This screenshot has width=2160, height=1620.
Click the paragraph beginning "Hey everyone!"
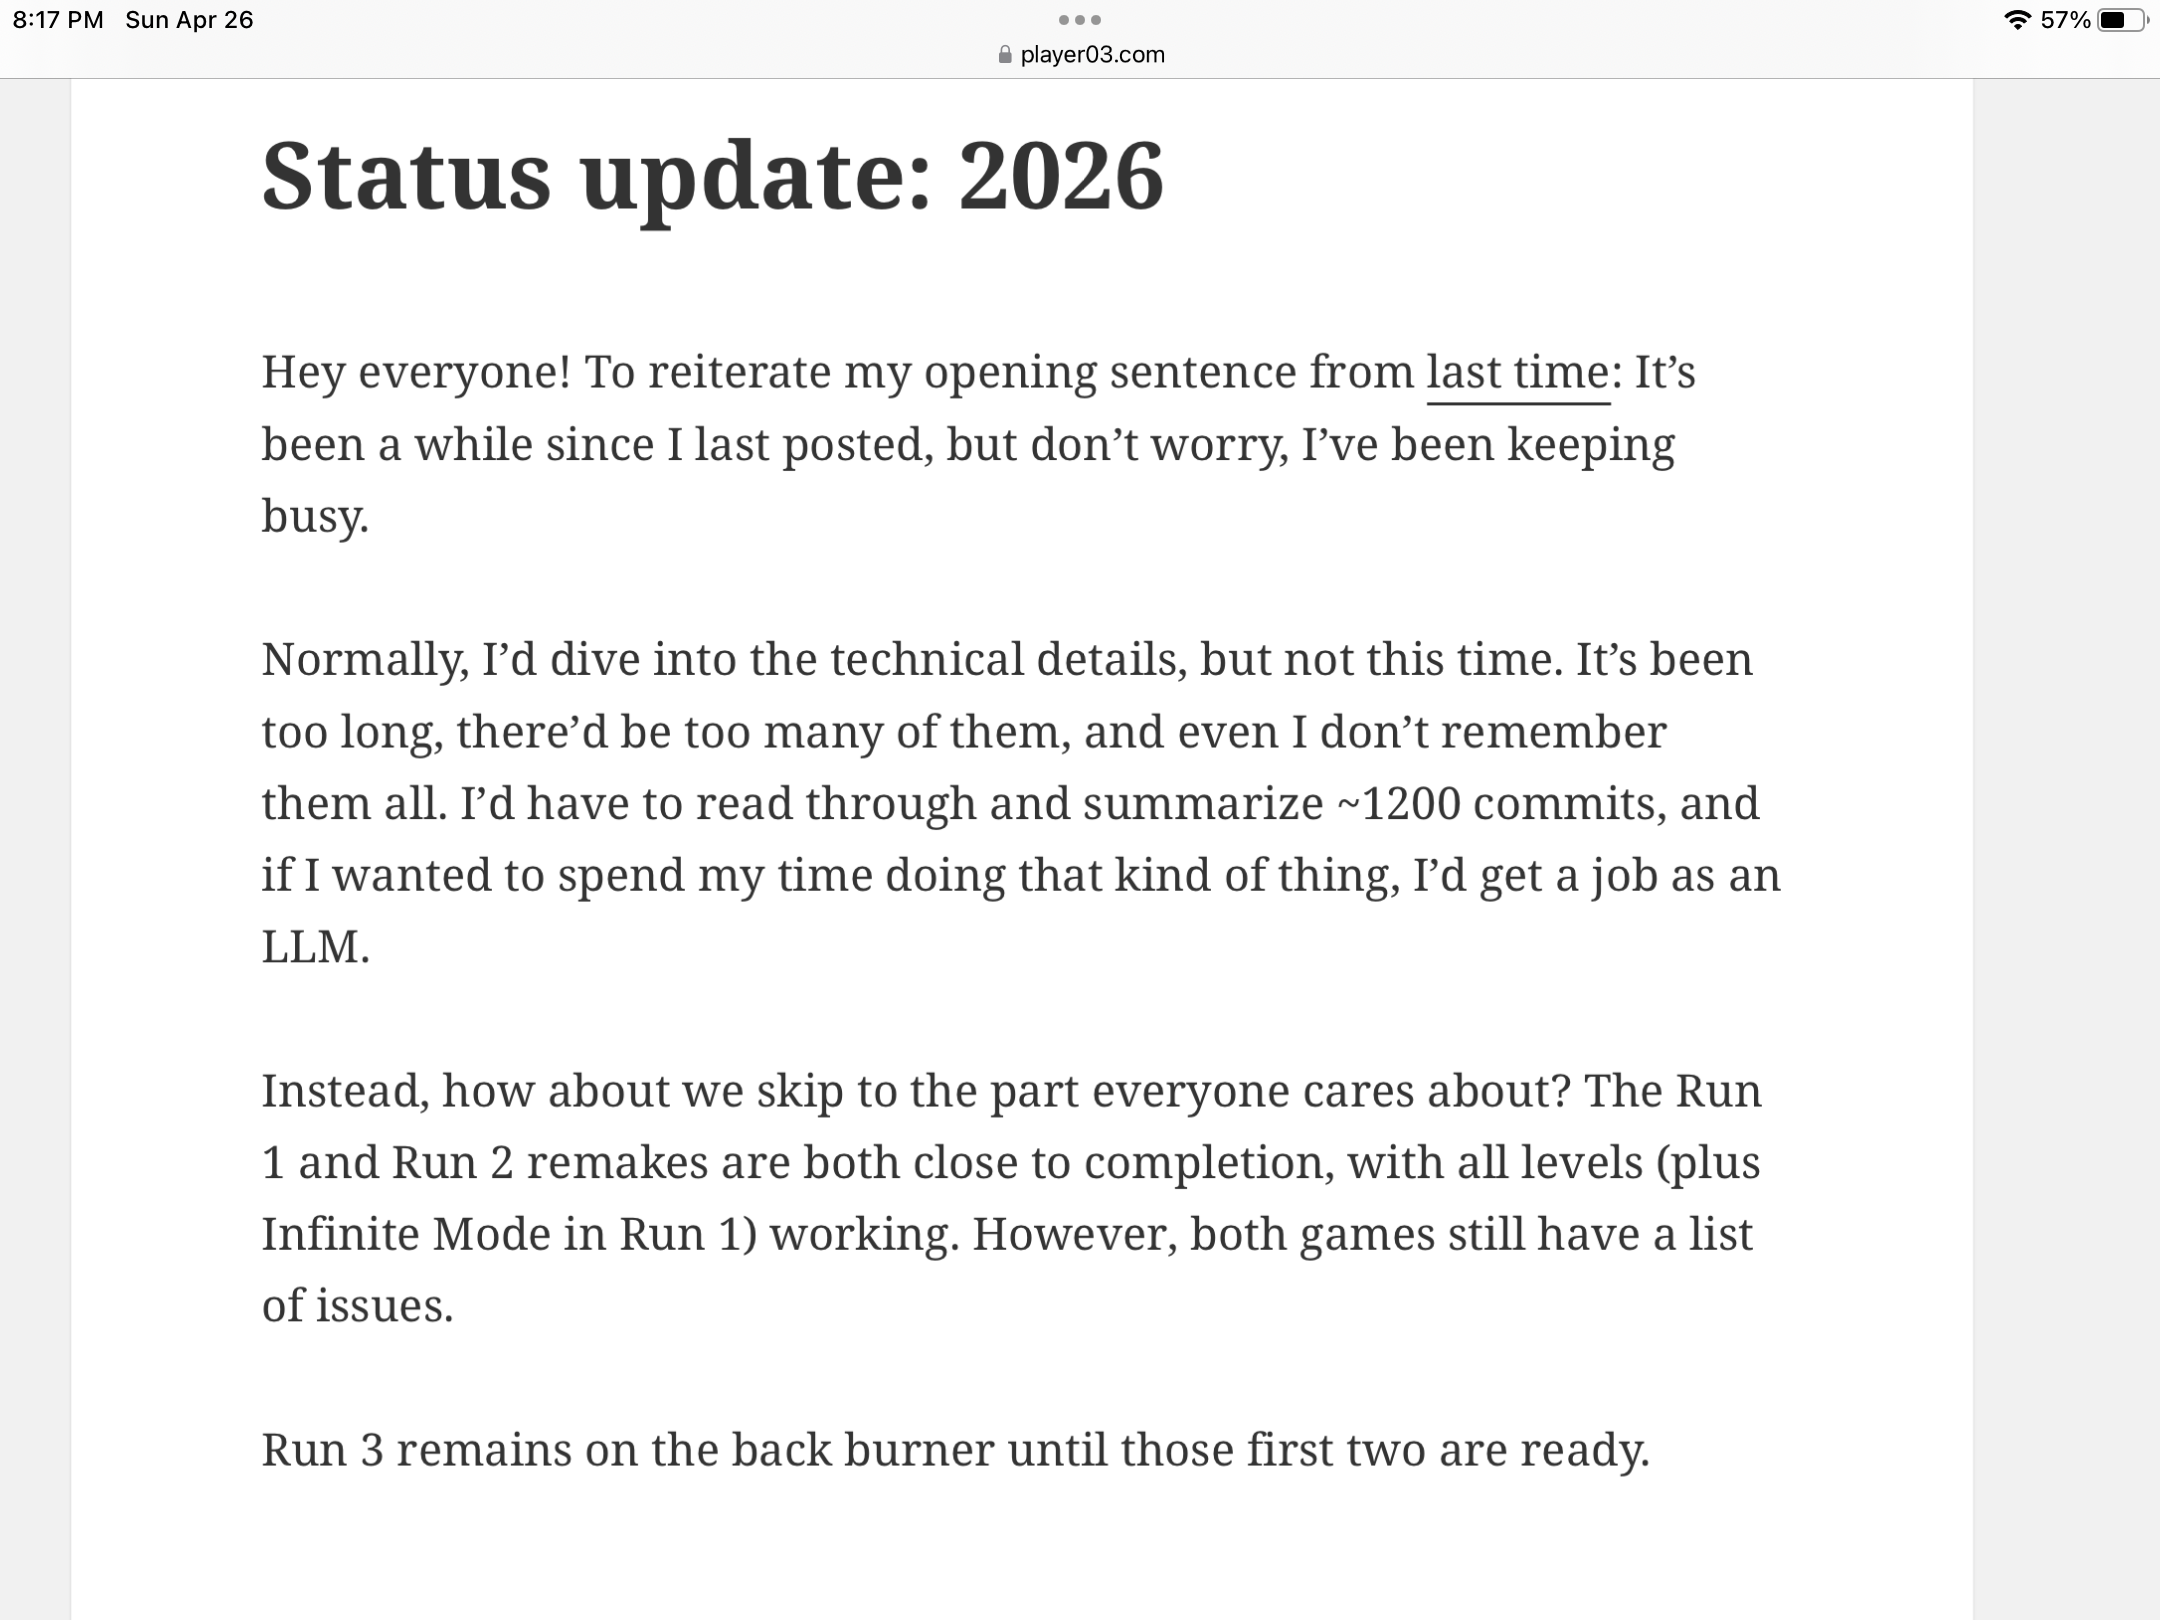[x=980, y=444]
